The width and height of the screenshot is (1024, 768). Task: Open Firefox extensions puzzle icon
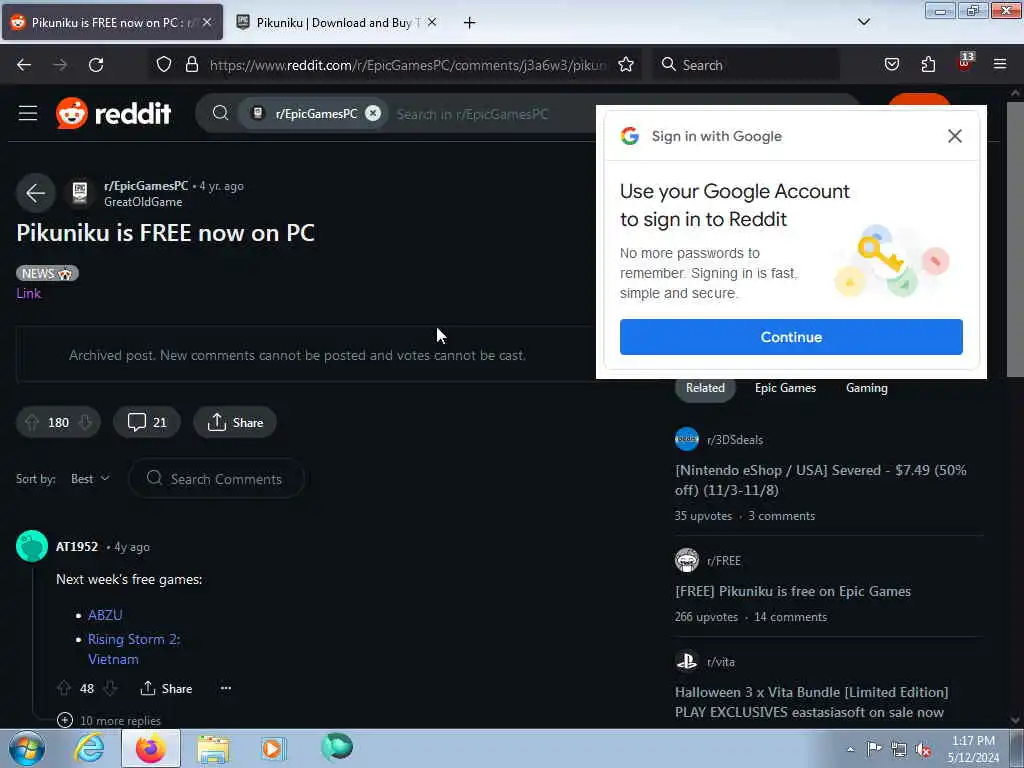click(928, 64)
